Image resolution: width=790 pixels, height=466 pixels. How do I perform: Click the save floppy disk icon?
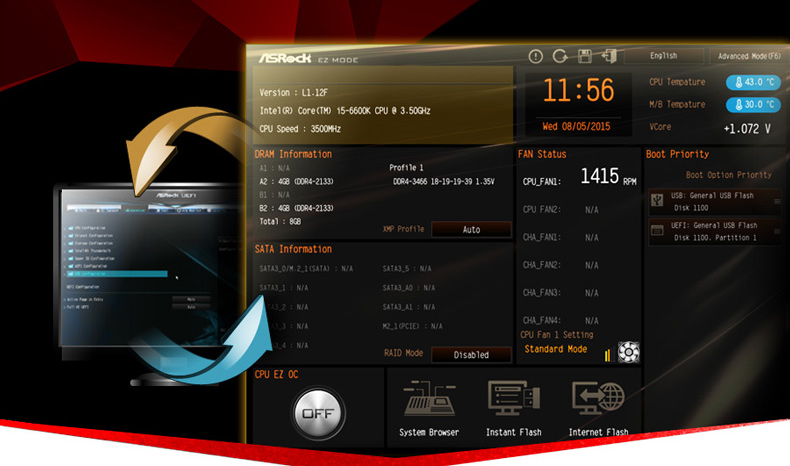pos(585,57)
